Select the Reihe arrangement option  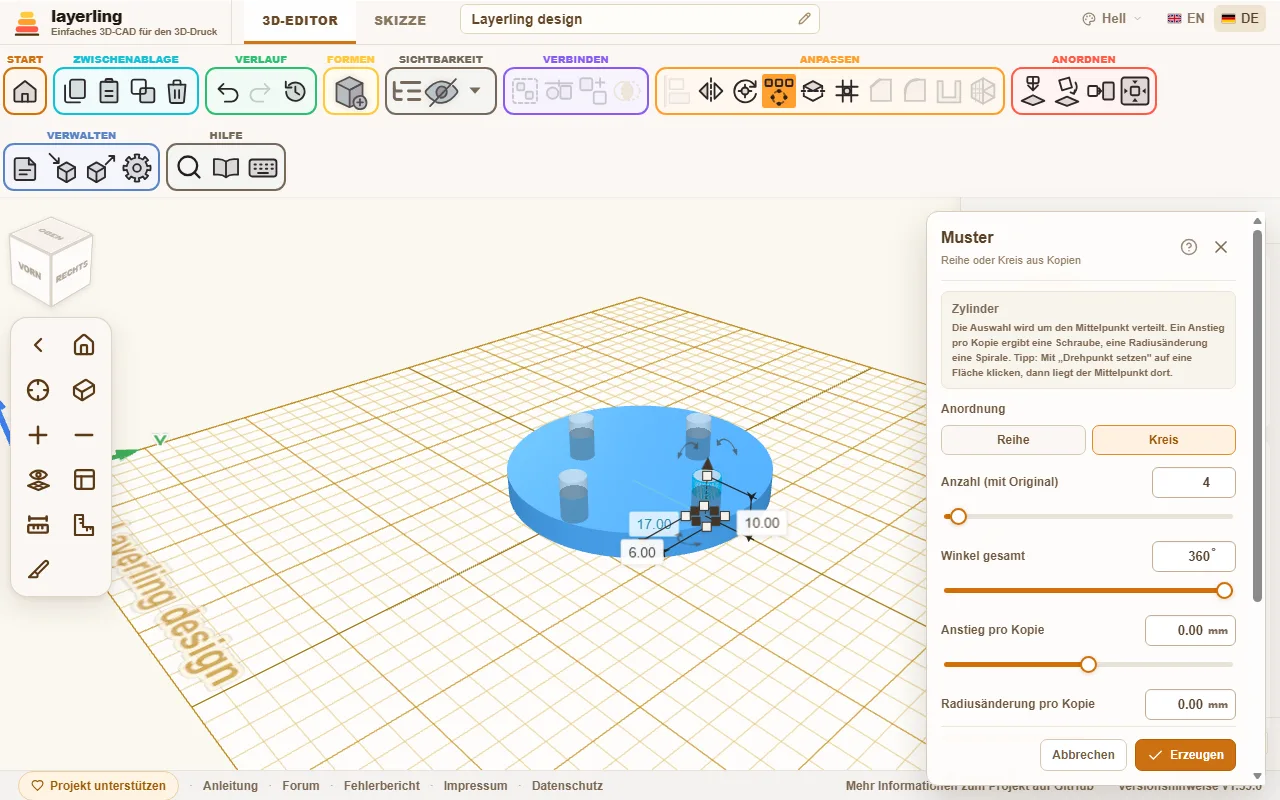1013,440
